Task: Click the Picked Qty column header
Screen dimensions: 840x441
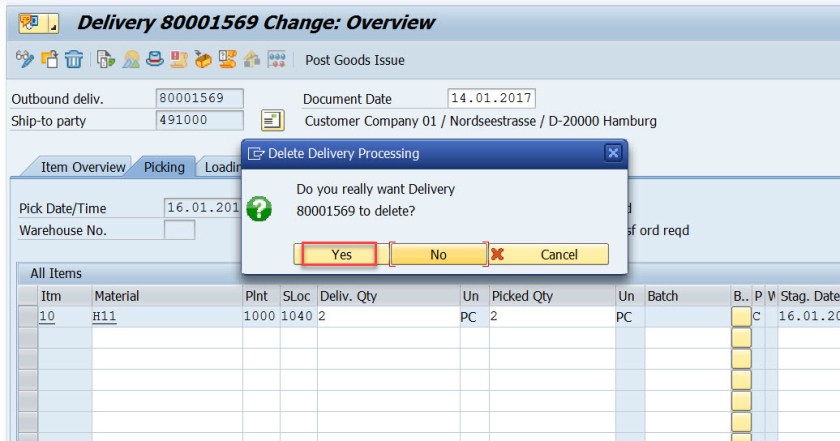Action: [x=552, y=296]
